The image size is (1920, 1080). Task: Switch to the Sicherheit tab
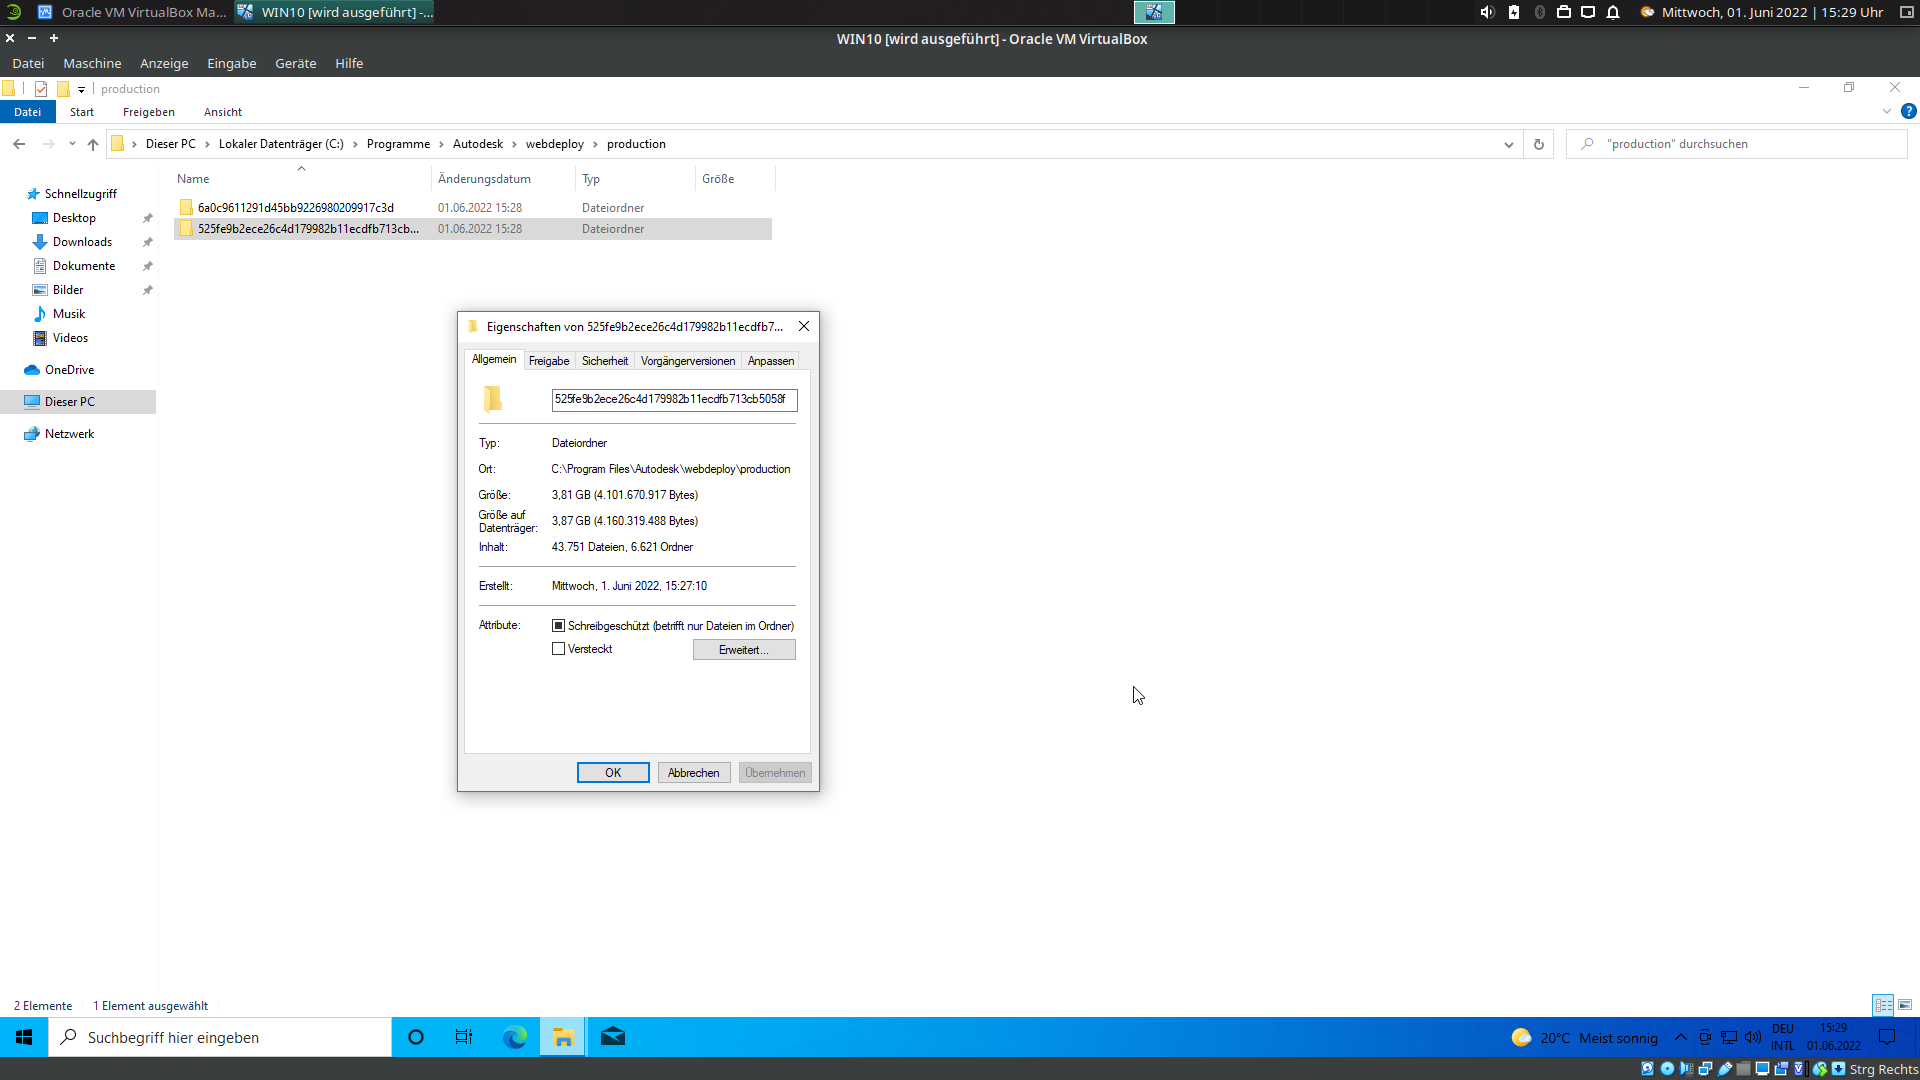point(604,360)
